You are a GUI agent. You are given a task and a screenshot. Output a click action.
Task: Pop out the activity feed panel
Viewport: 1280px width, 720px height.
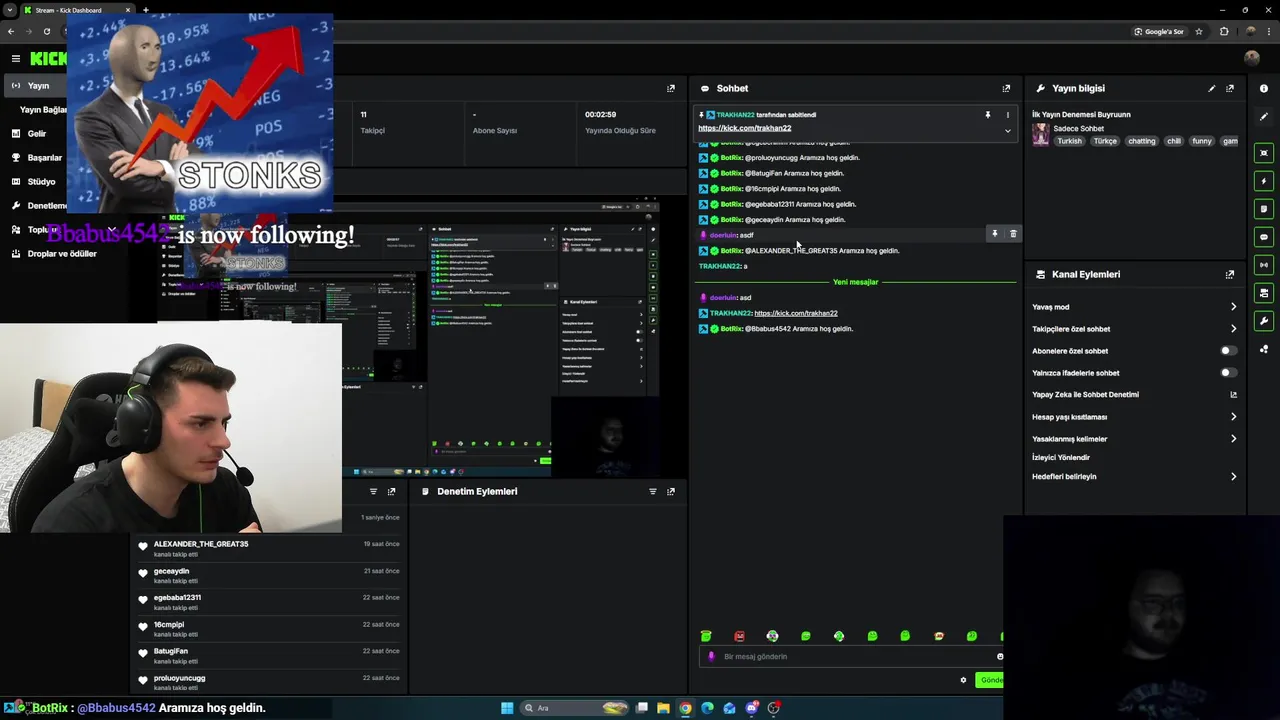(x=391, y=491)
